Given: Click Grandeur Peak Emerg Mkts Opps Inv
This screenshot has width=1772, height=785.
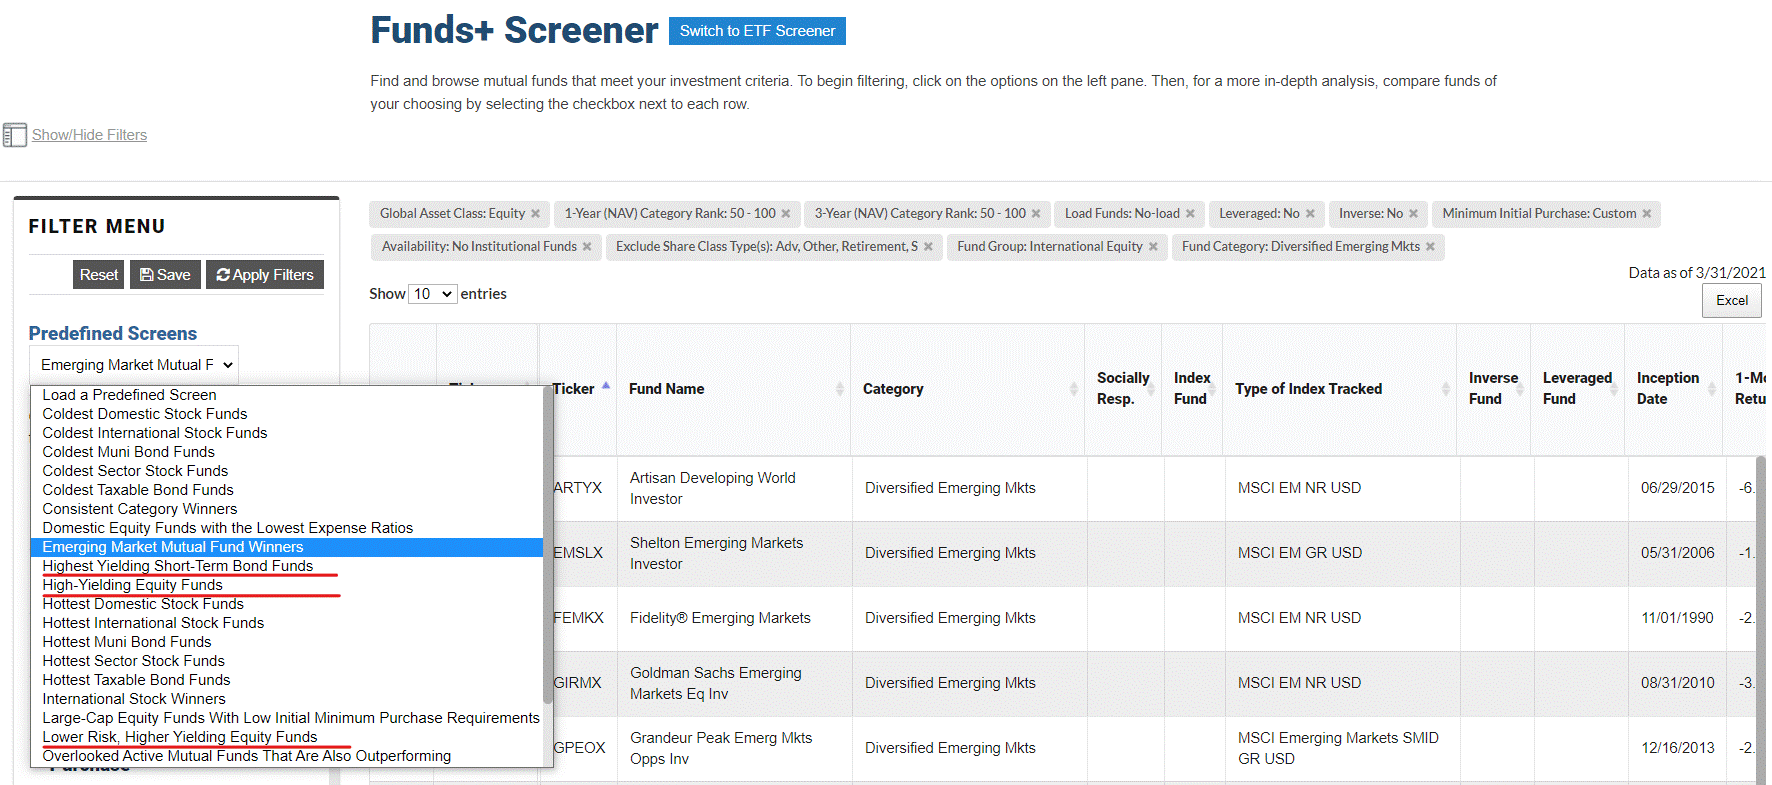Looking at the screenshot, I should tap(721, 749).
